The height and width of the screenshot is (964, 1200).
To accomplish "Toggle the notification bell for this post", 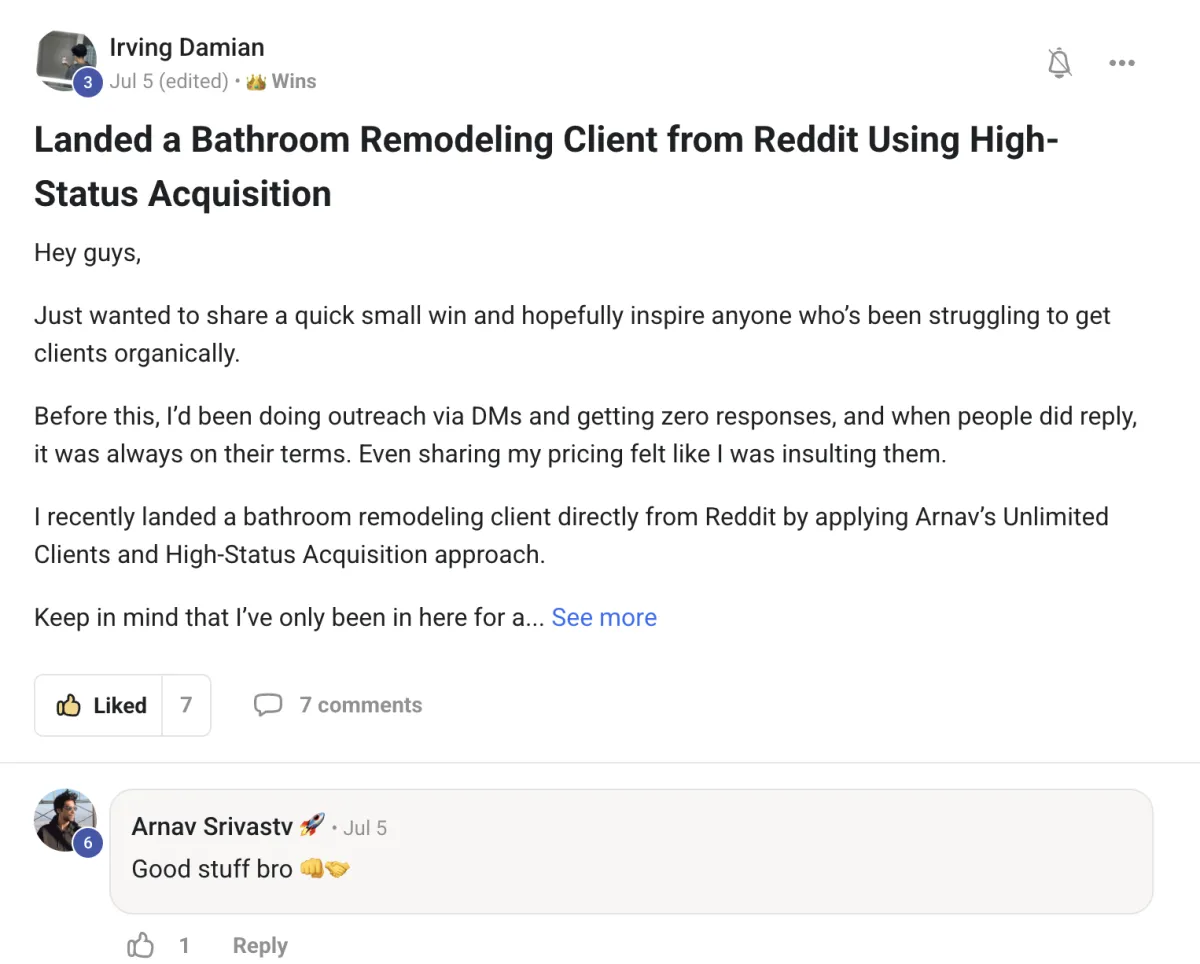I will pos(1059,63).
